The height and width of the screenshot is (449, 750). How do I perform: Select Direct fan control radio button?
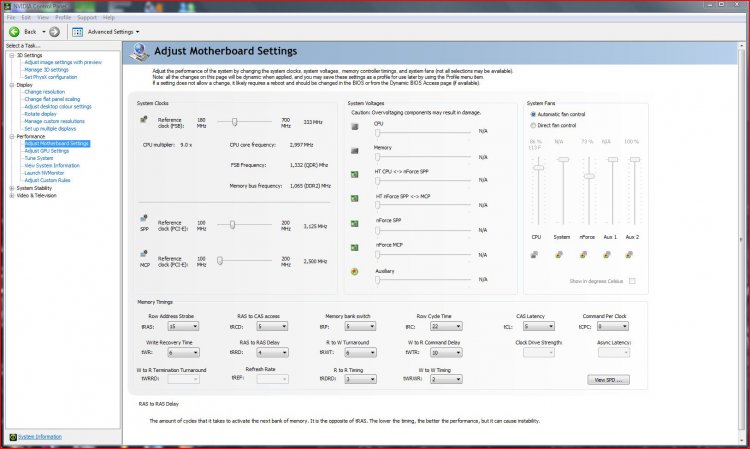point(533,125)
